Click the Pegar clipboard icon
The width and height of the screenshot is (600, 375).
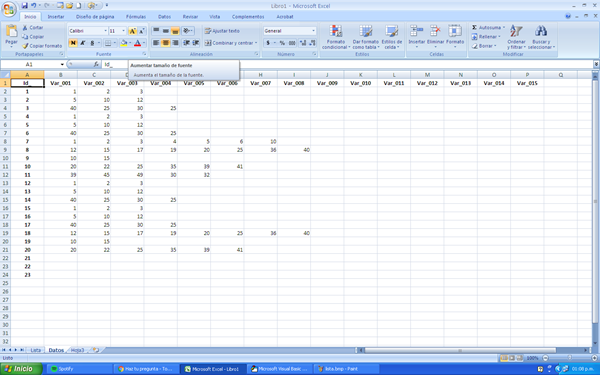12,31
